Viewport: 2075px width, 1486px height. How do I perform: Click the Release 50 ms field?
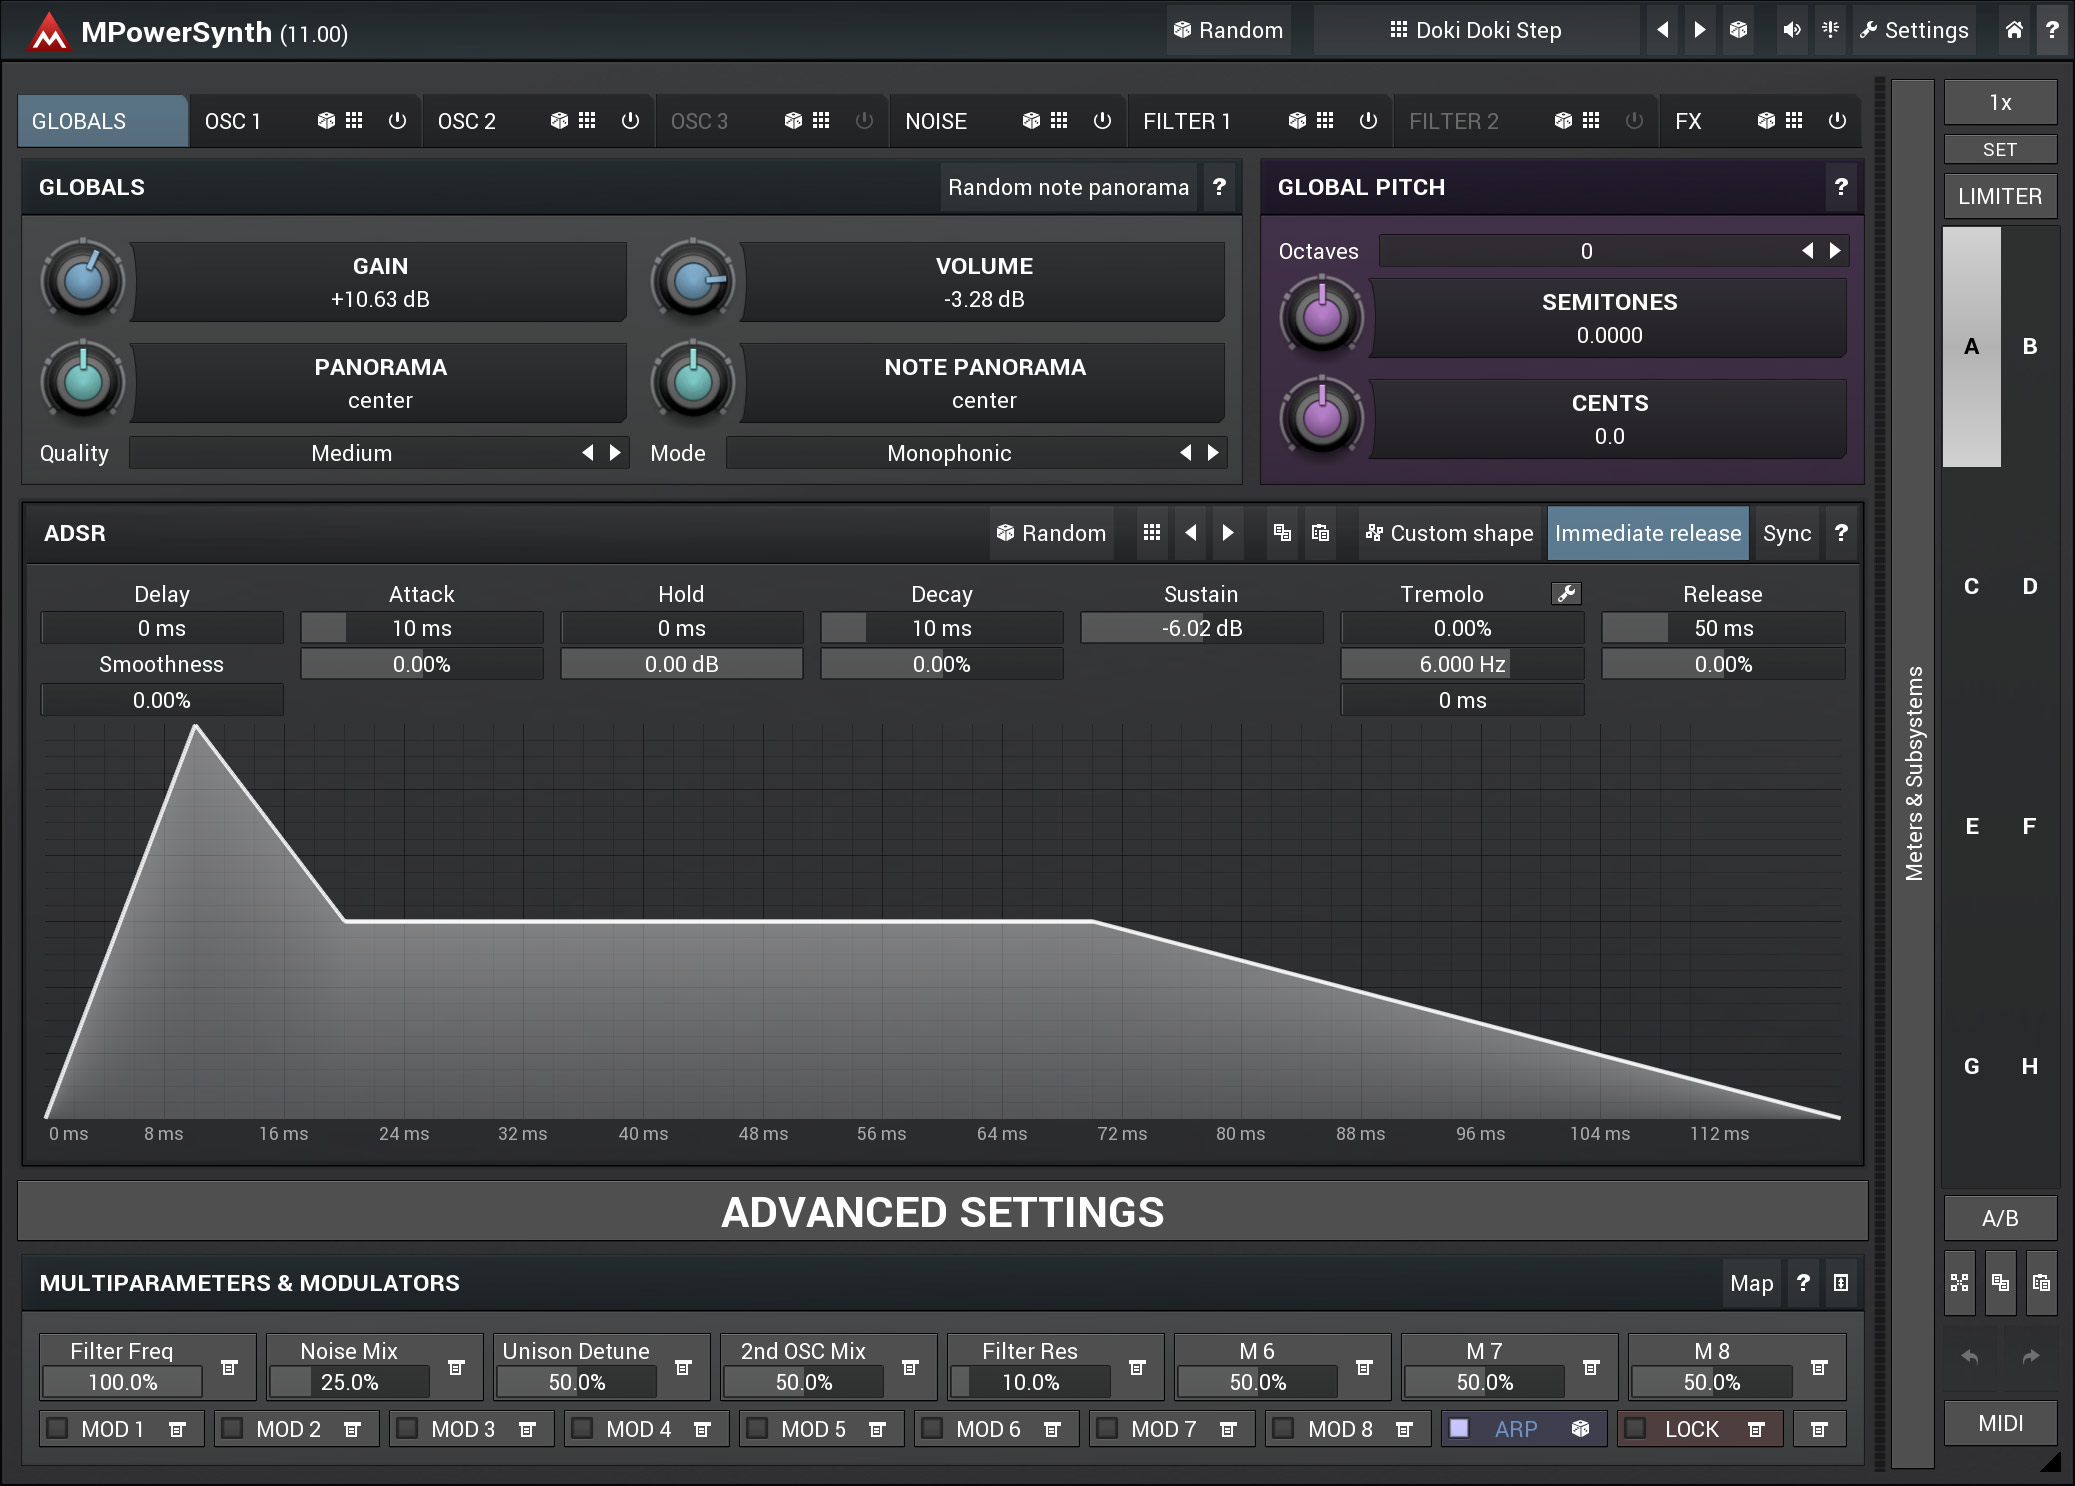pos(1723,628)
